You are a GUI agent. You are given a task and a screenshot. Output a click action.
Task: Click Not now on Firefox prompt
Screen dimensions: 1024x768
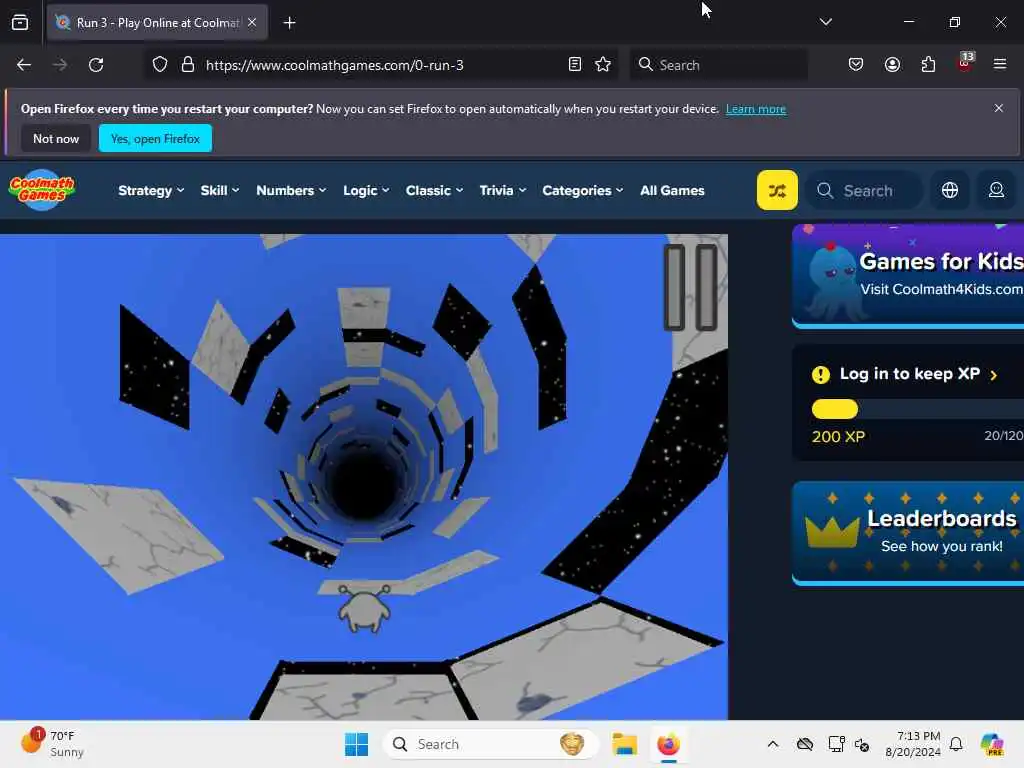point(56,138)
